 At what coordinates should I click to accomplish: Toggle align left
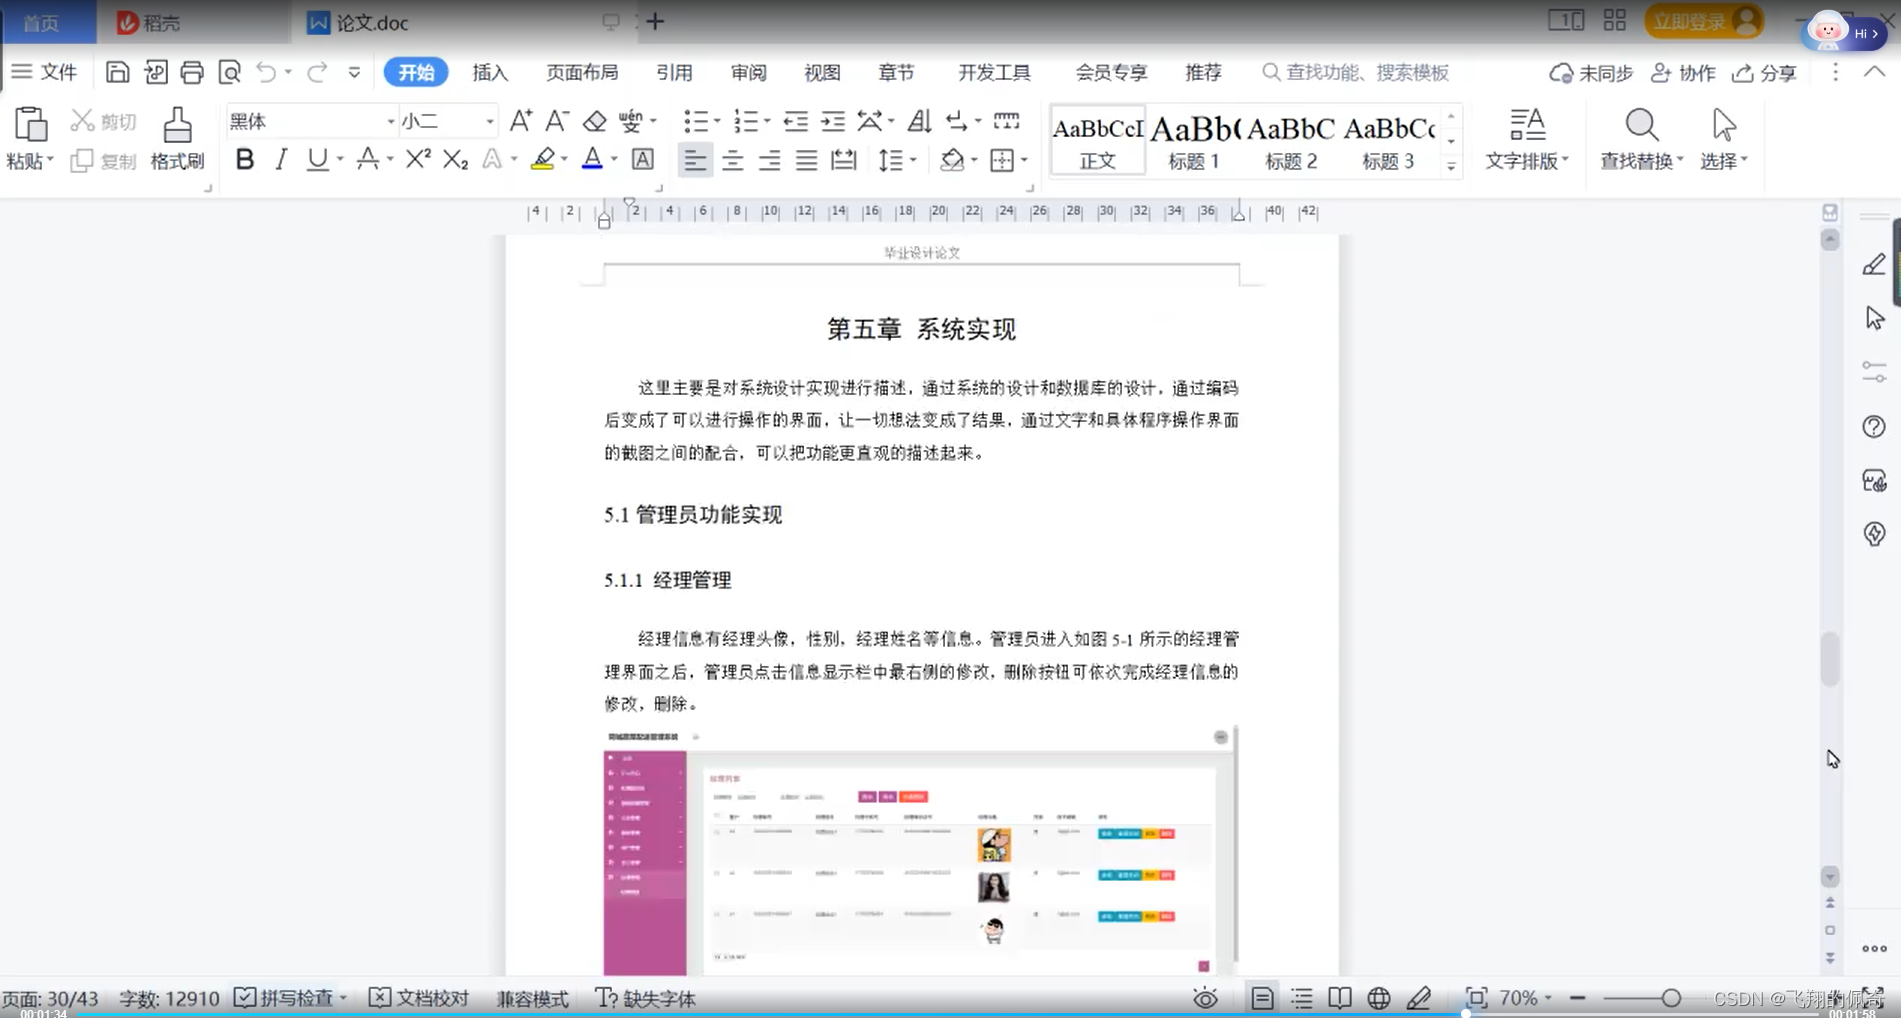(695, 160)
